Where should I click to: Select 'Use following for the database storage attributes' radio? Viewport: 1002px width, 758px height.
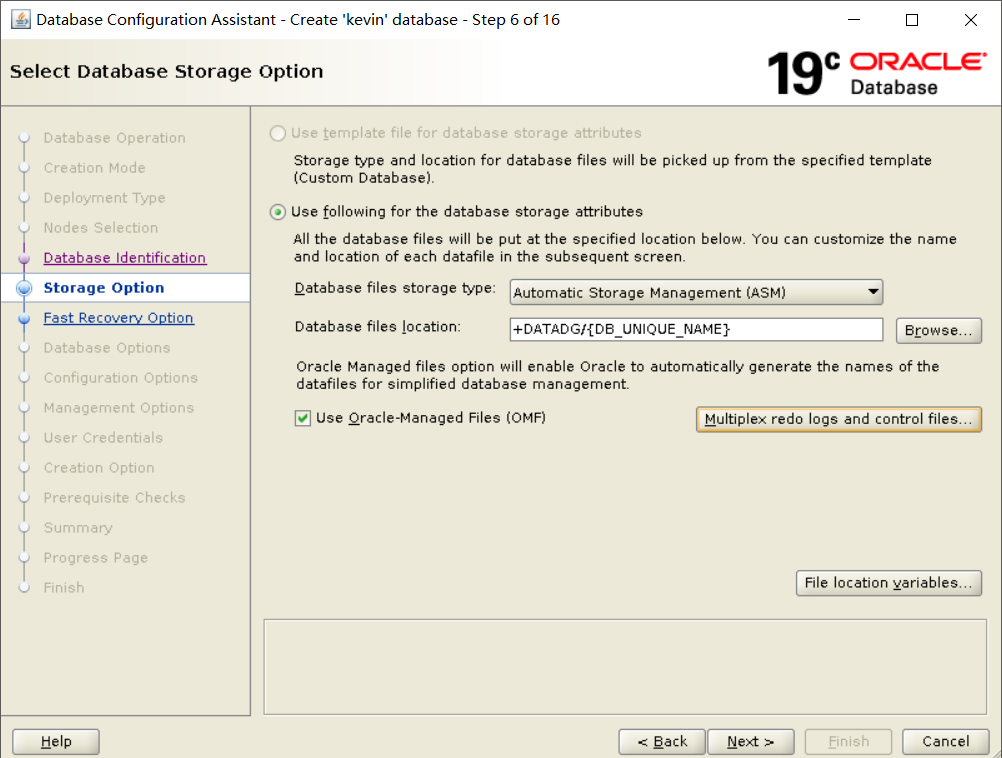pos(277,212)
